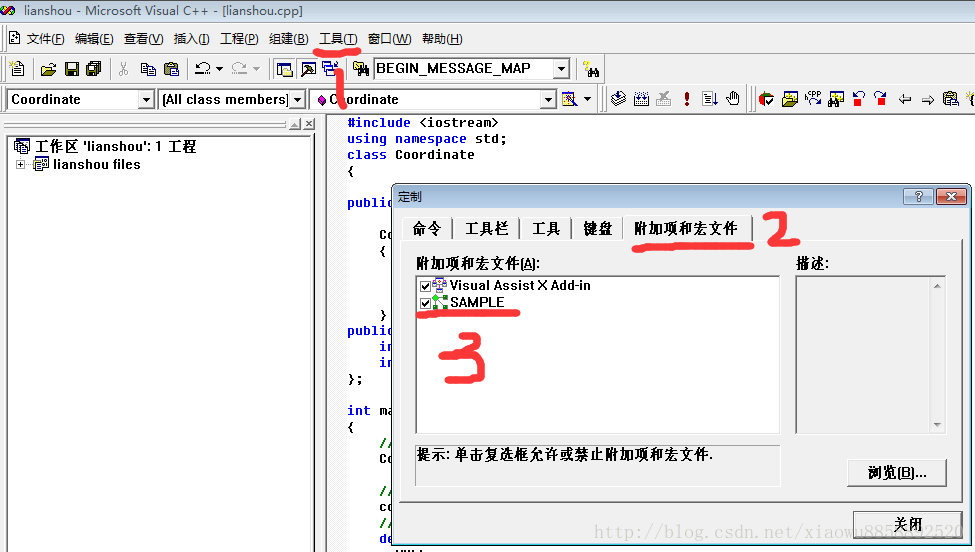
Task: Open the 工具(T) menu
Action: click(338, 39)
